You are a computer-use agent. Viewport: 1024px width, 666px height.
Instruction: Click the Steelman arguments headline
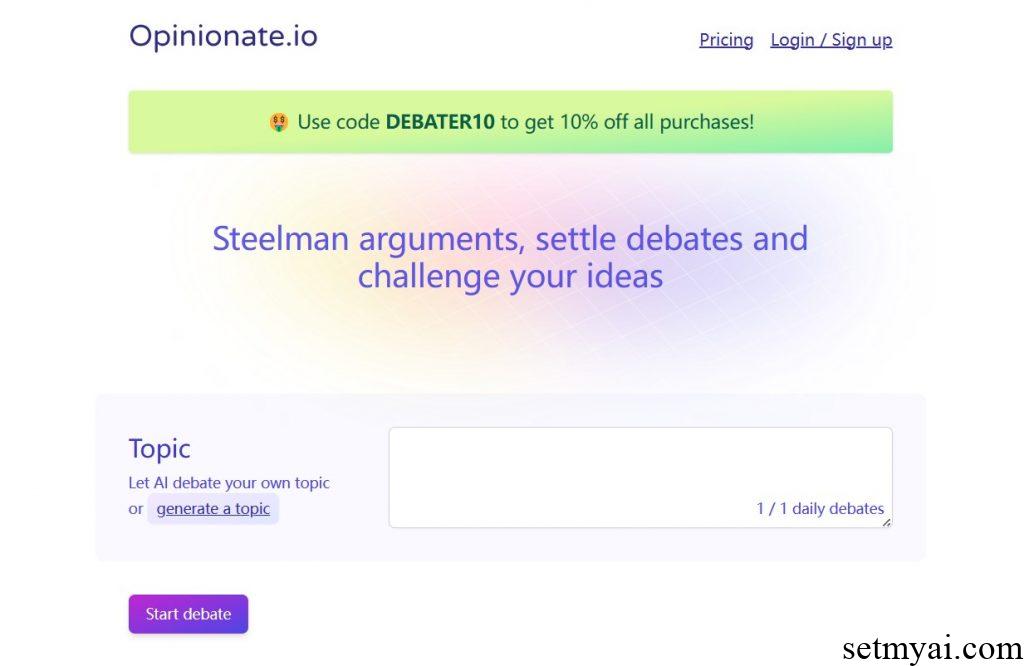coord(511,238)
